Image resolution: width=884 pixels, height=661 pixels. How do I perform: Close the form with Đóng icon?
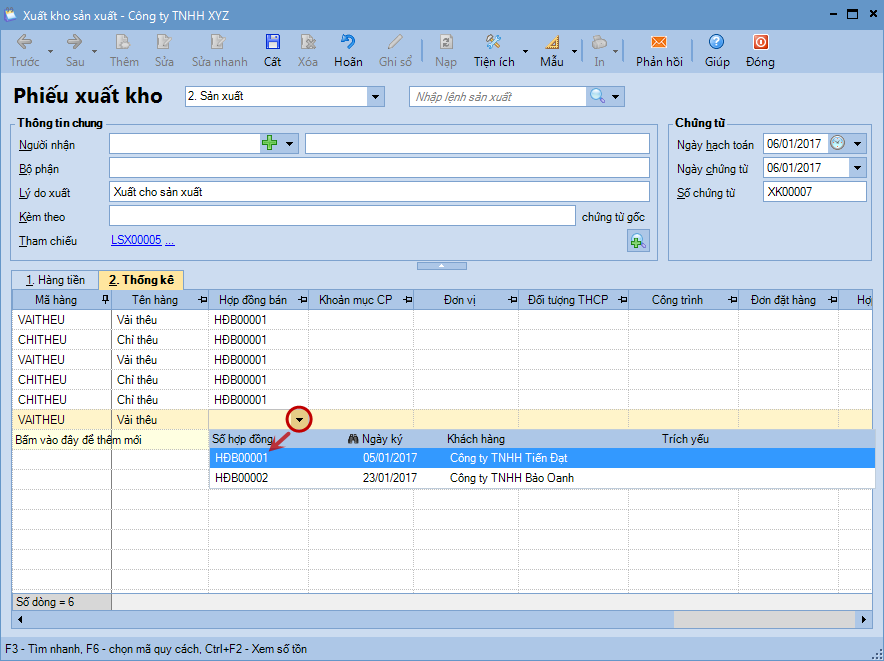tap(760, 43)
